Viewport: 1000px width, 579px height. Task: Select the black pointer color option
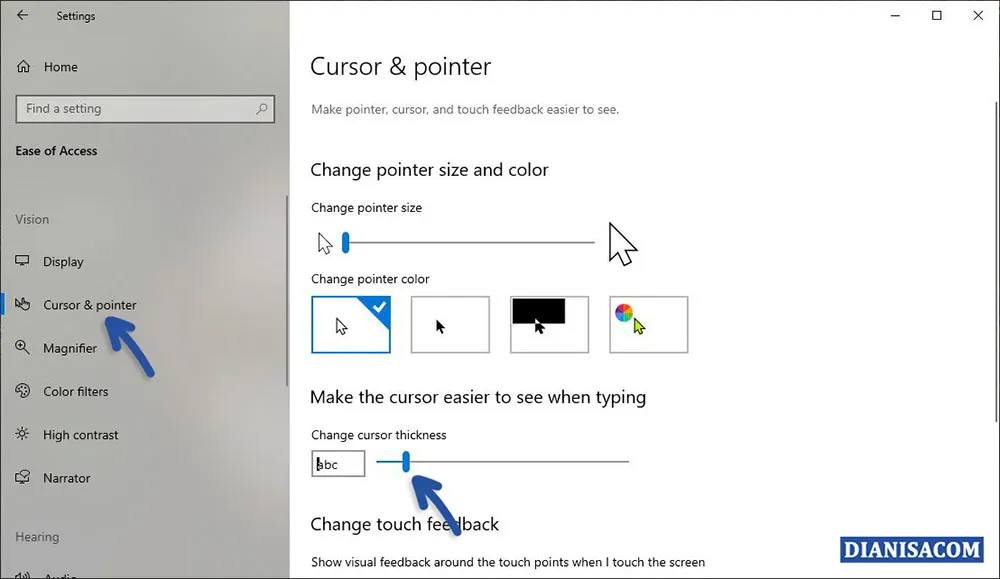click(x=449, y=324)
